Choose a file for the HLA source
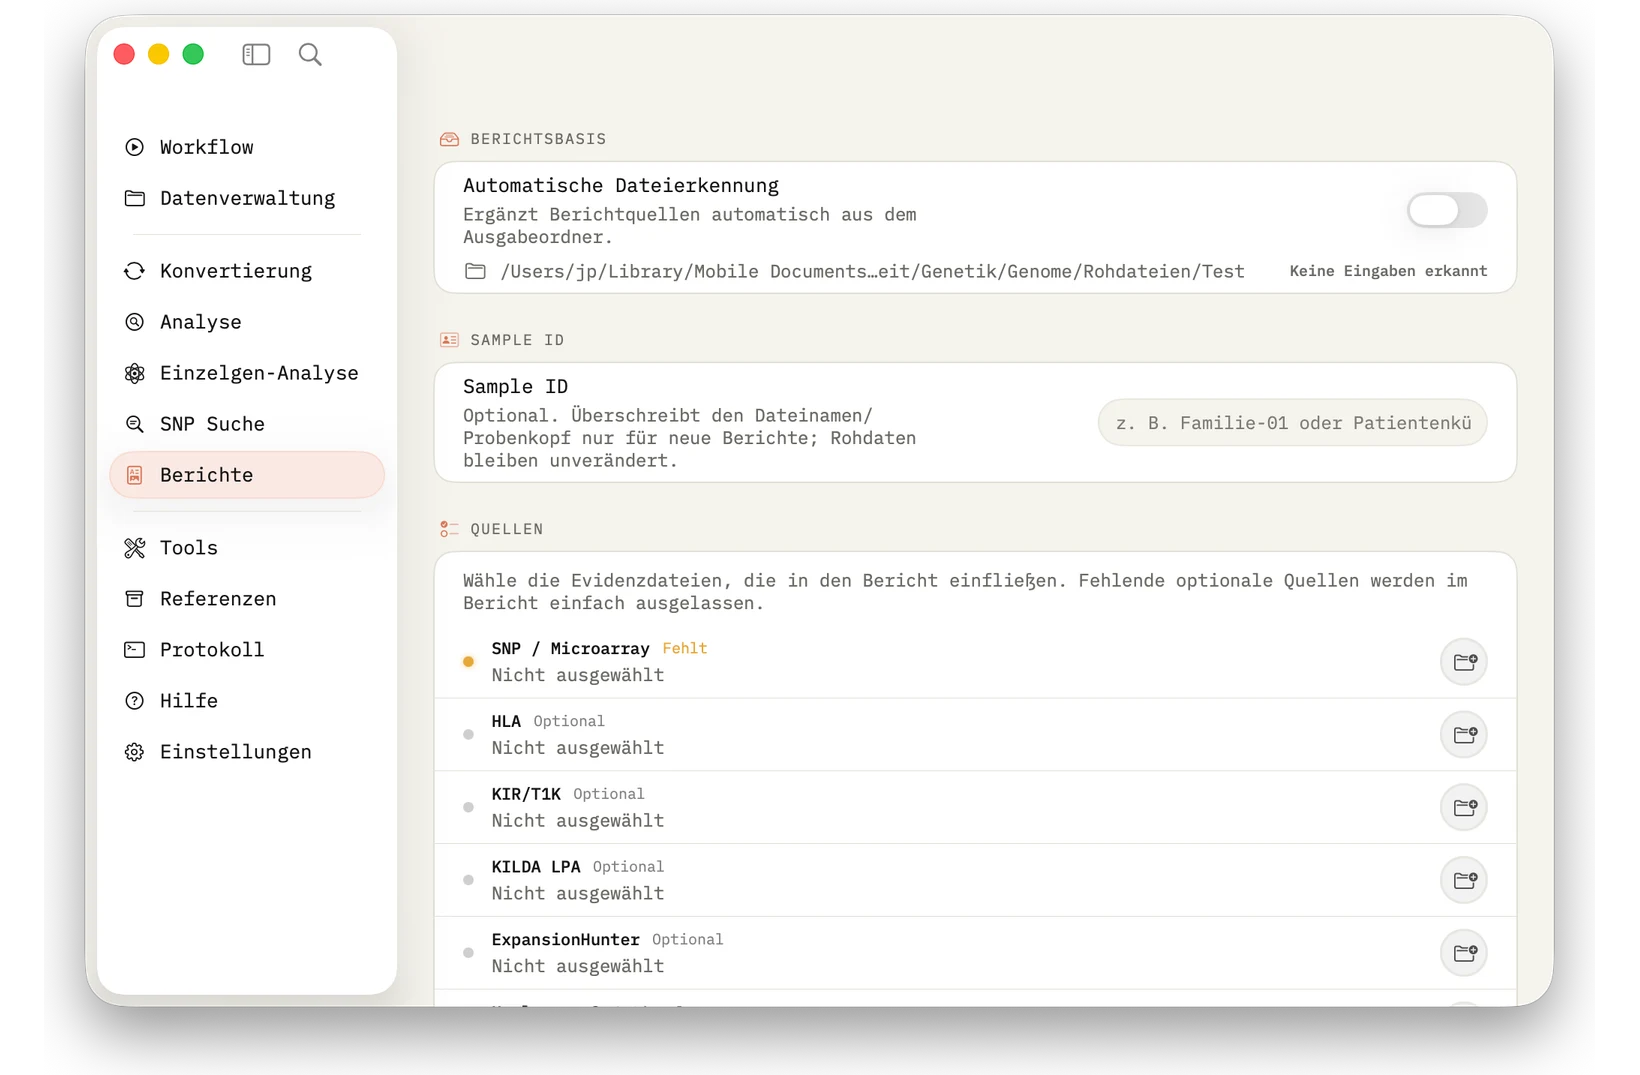 click(x=1464, y=735)
